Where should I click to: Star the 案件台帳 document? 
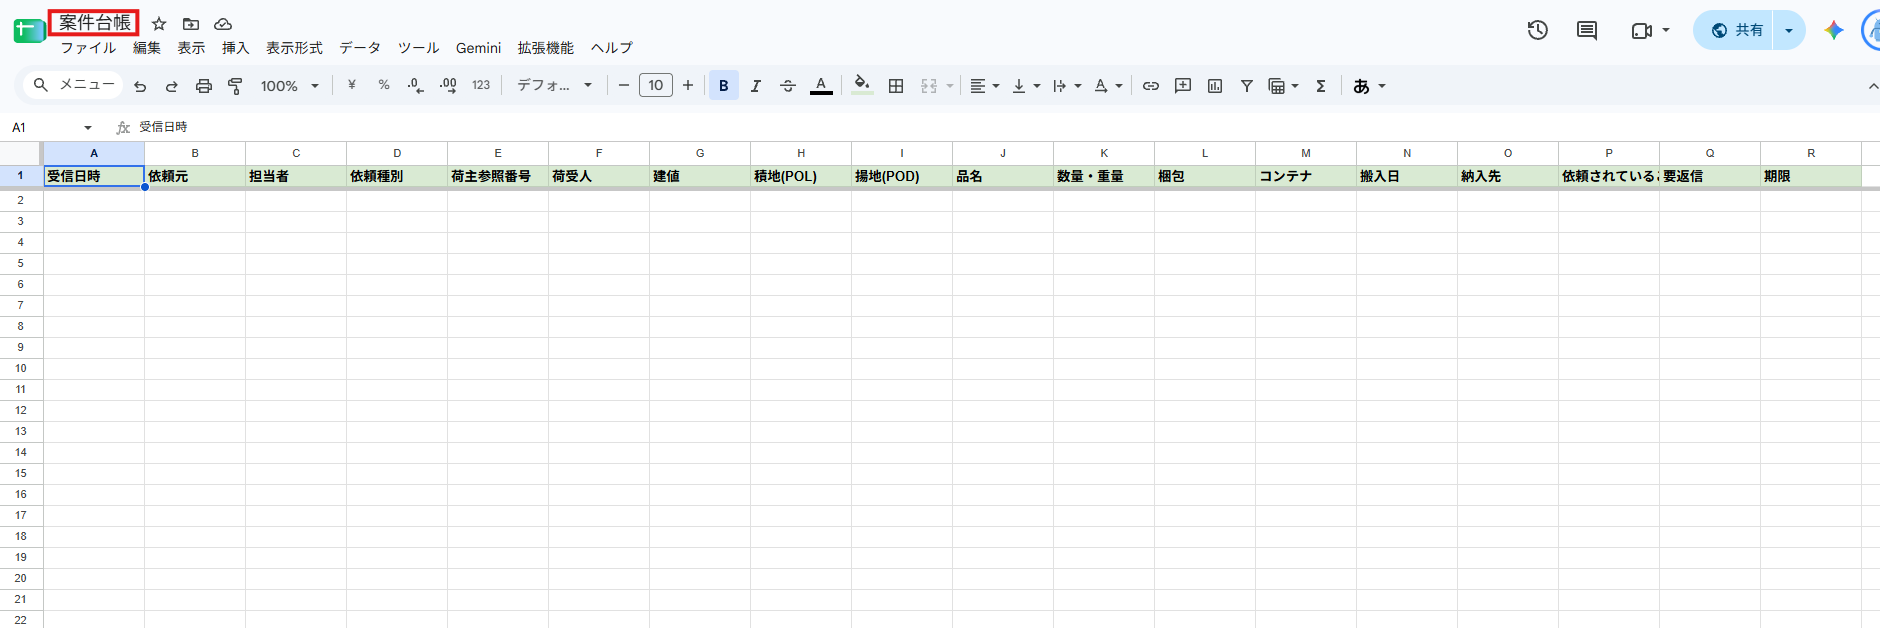(x=159, y=24)
